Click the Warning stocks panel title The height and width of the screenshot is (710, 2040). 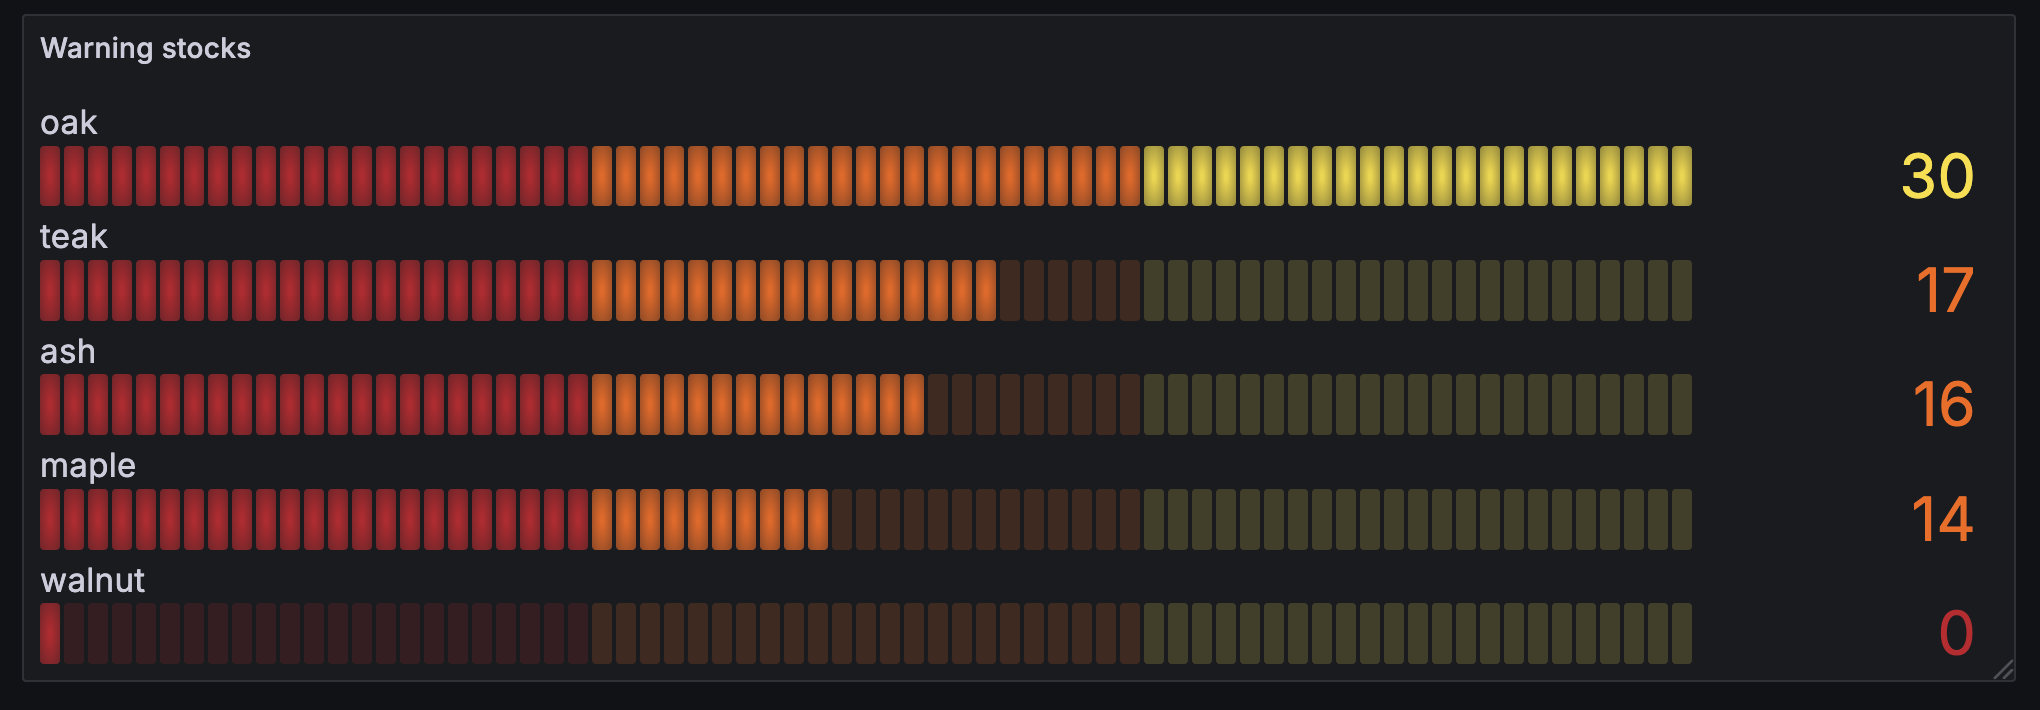tap(145, 48)
